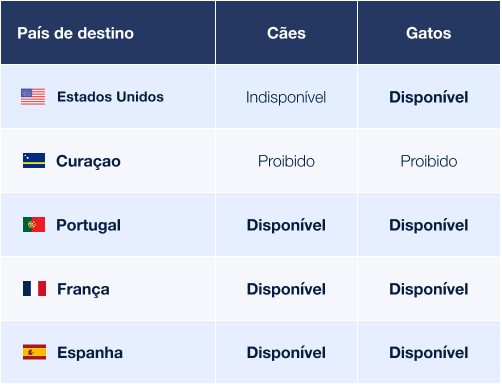Click the Espanha country name
Image resolution: width=502 pixels, height=384 pixels.
pyautogui.click(x=90, y=353)
